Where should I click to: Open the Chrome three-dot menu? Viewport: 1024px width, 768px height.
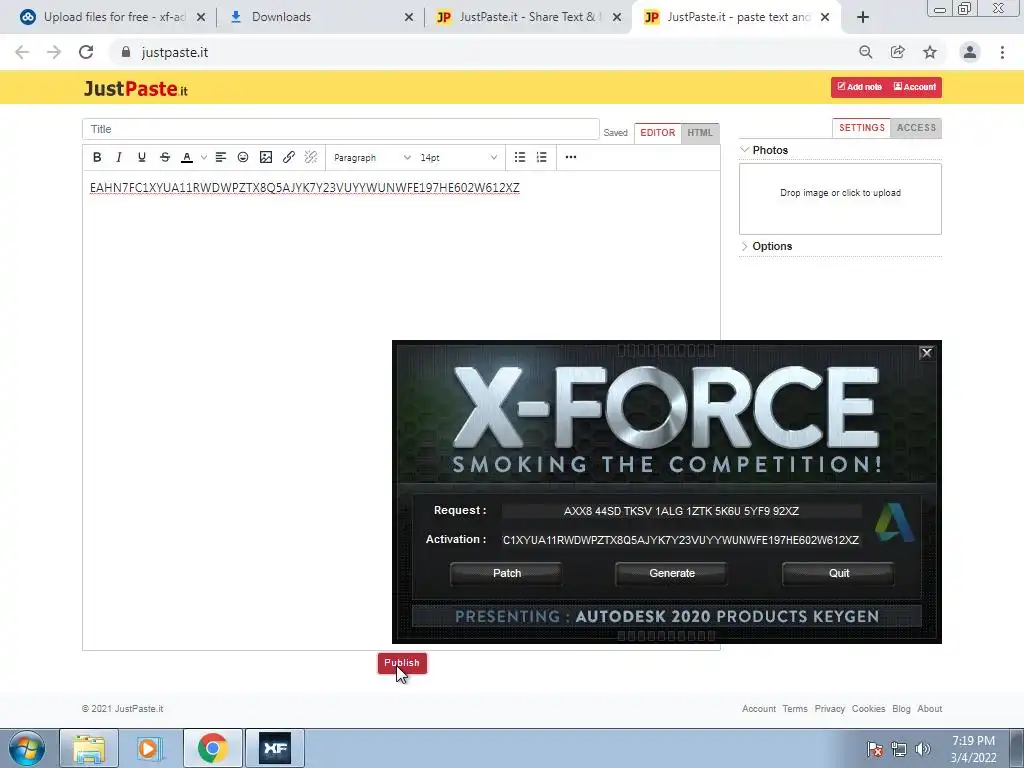click(x=1002, y=52)
